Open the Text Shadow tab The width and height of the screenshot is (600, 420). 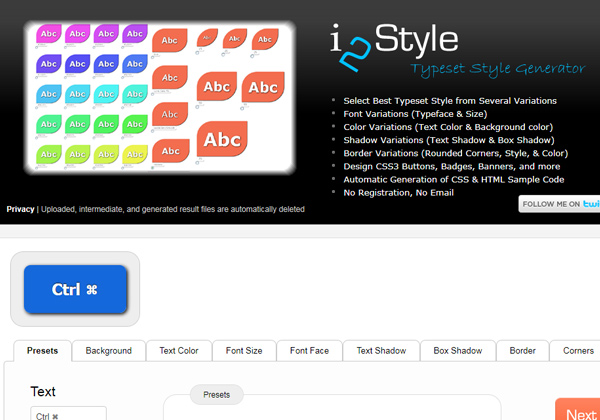(382, 351)
